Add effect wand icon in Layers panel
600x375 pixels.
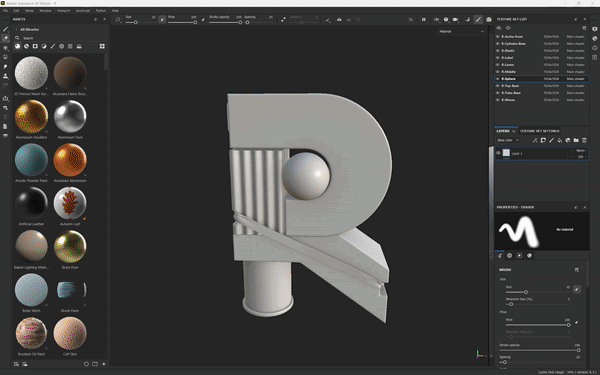[x=535, y=140]
